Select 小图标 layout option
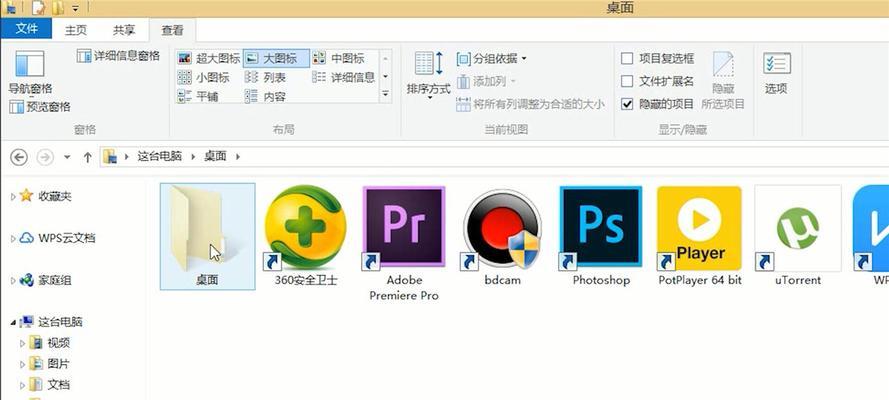 click(x=204, y=78)
